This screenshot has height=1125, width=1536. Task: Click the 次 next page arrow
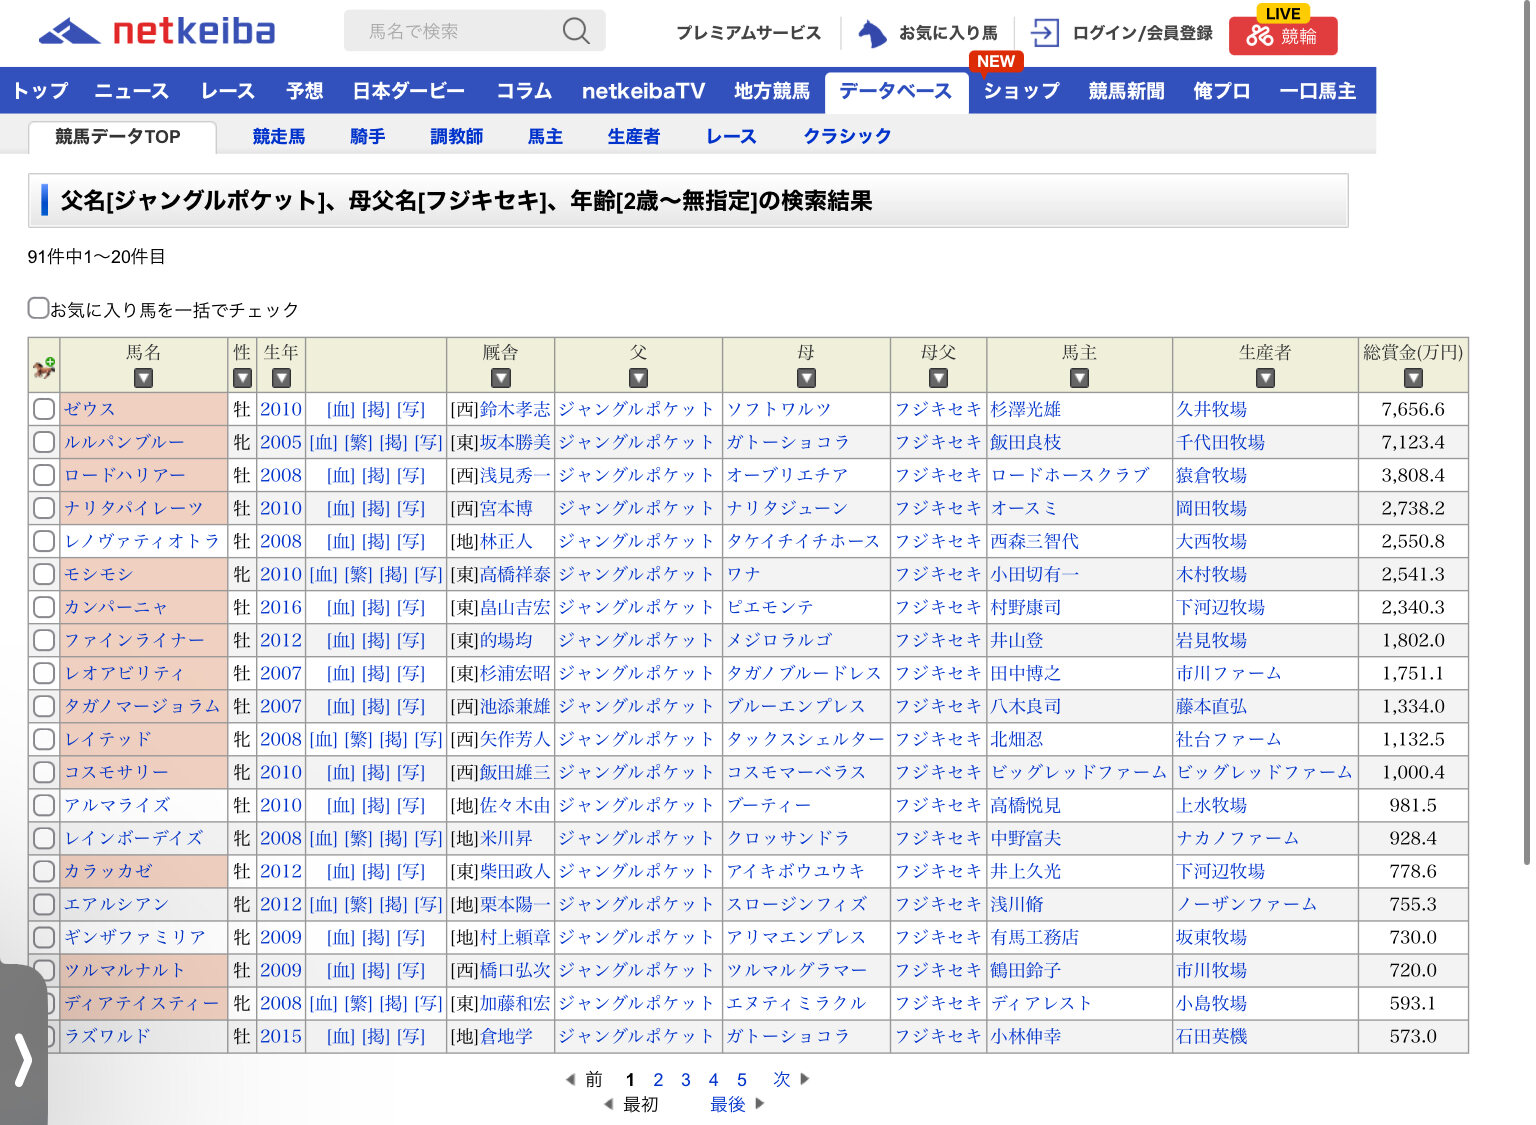point(804,1079)
